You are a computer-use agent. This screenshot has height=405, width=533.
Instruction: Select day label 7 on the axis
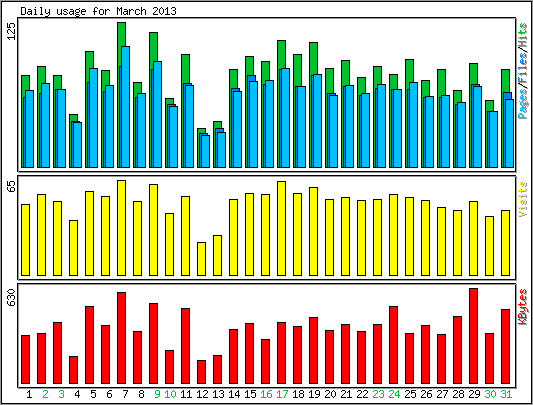(125, 394)
